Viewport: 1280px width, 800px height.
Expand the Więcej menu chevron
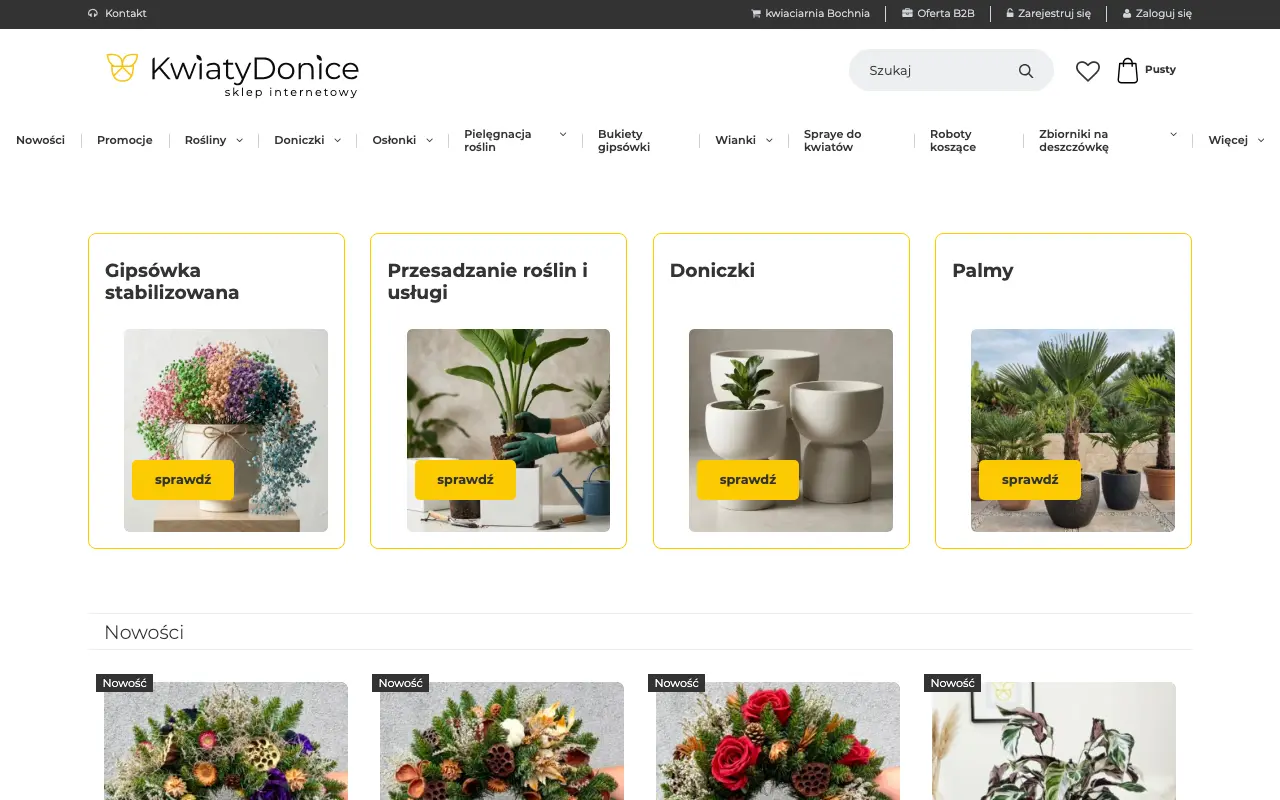pyautogui.click(x=1261, y=141)
